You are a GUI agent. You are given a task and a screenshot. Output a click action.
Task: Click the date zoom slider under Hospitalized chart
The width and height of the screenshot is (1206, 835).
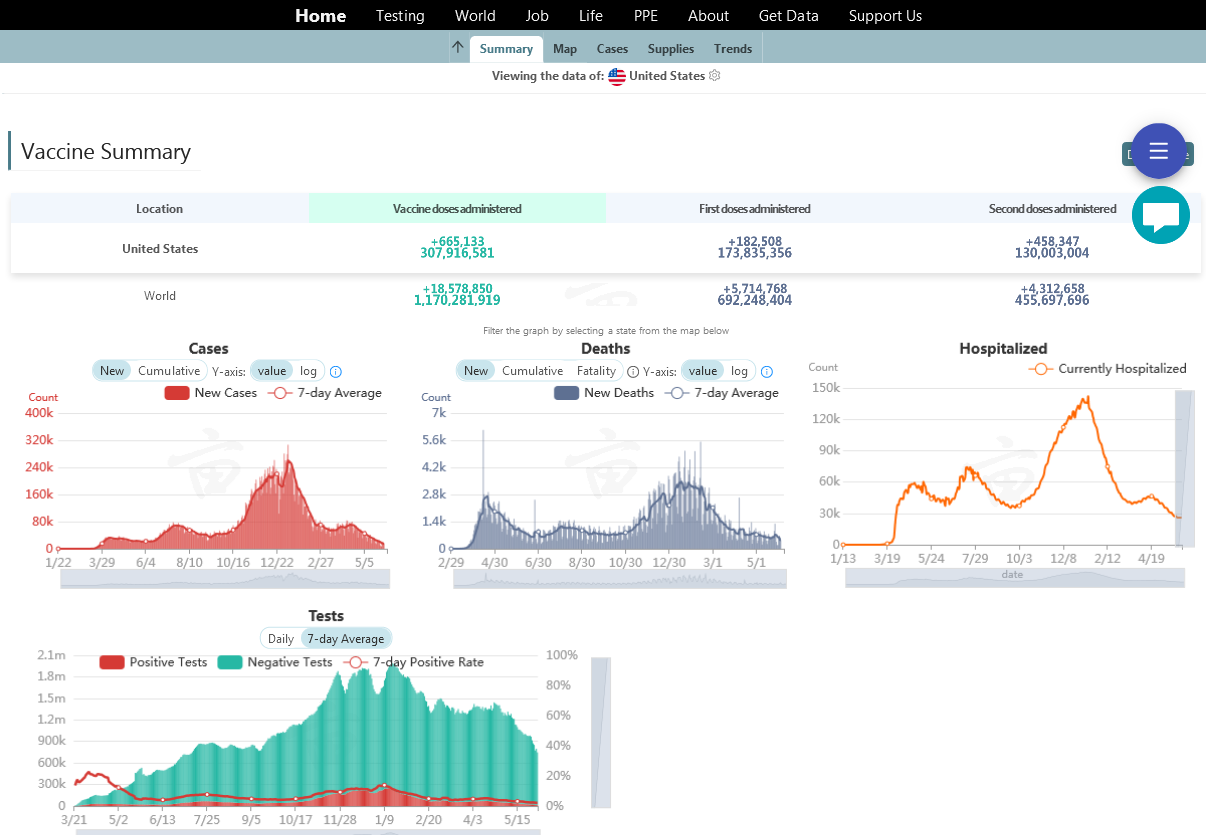1014,577
